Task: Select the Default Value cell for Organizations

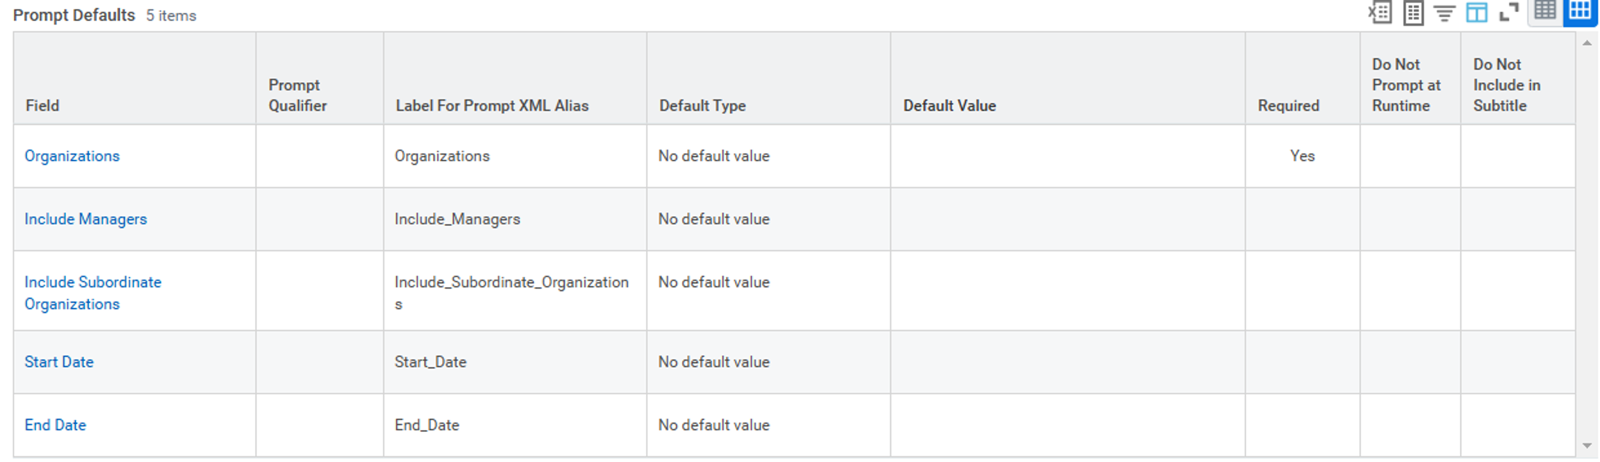Action: tap(1068, 156)
